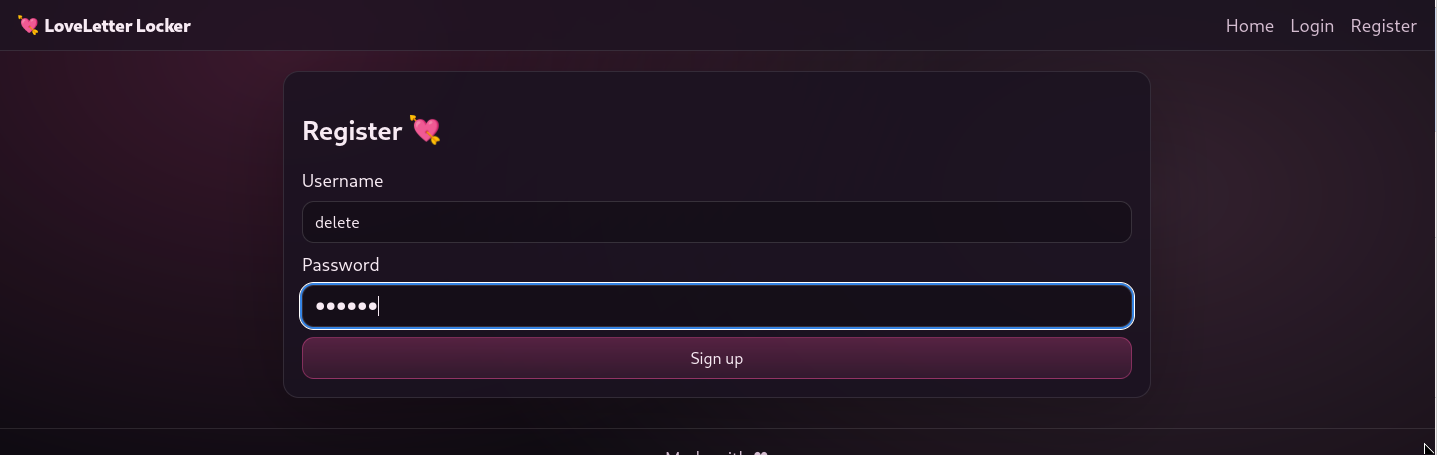
Task: Click the empty navbar area left of Home
Action: [x=700, y=26]
